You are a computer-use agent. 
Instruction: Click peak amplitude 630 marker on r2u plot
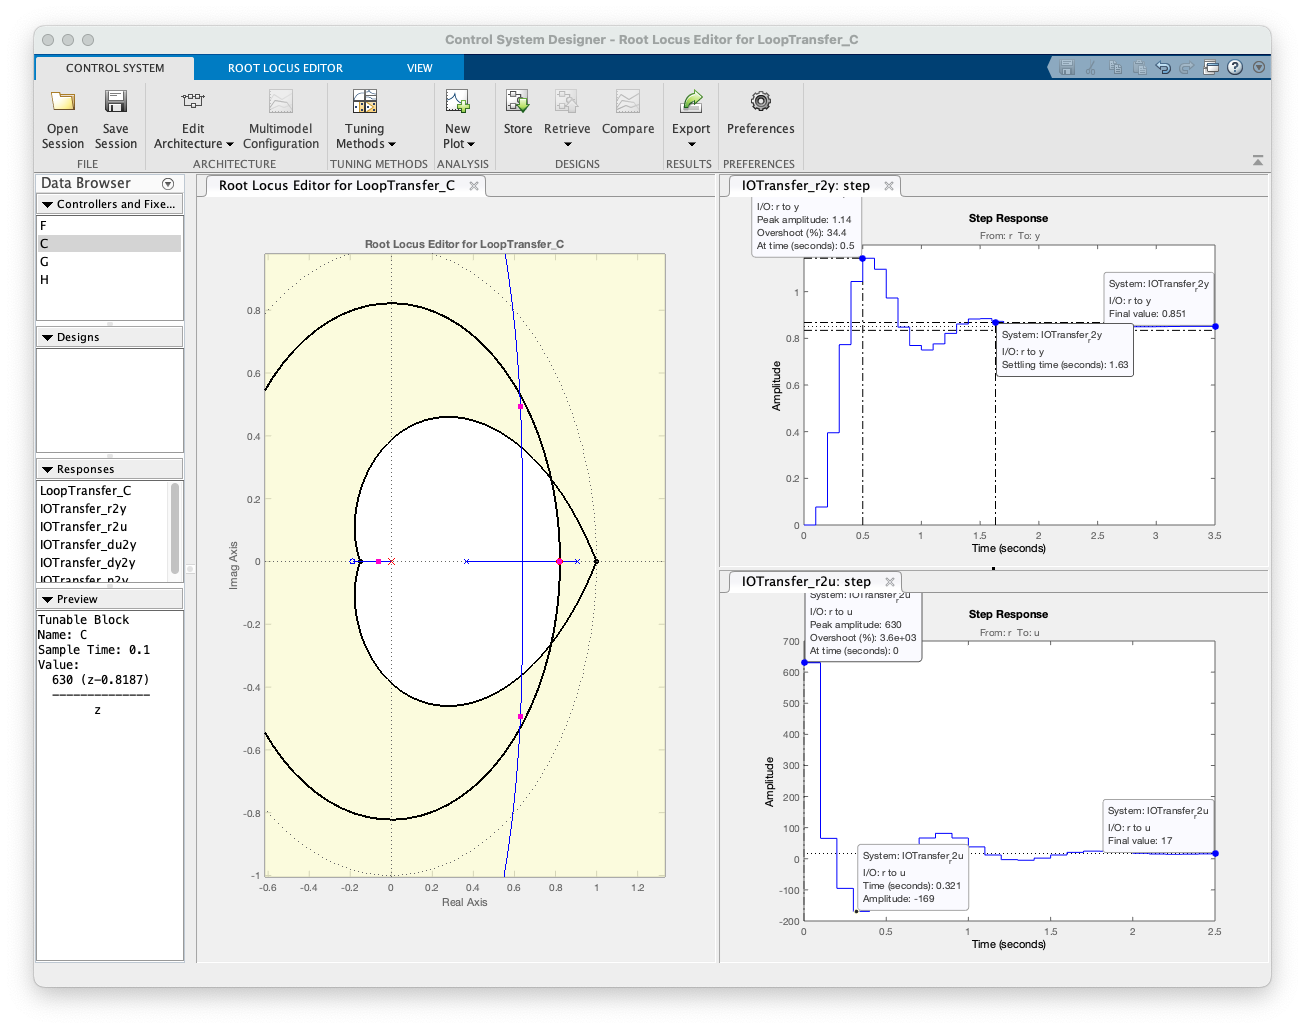[805, 662]
